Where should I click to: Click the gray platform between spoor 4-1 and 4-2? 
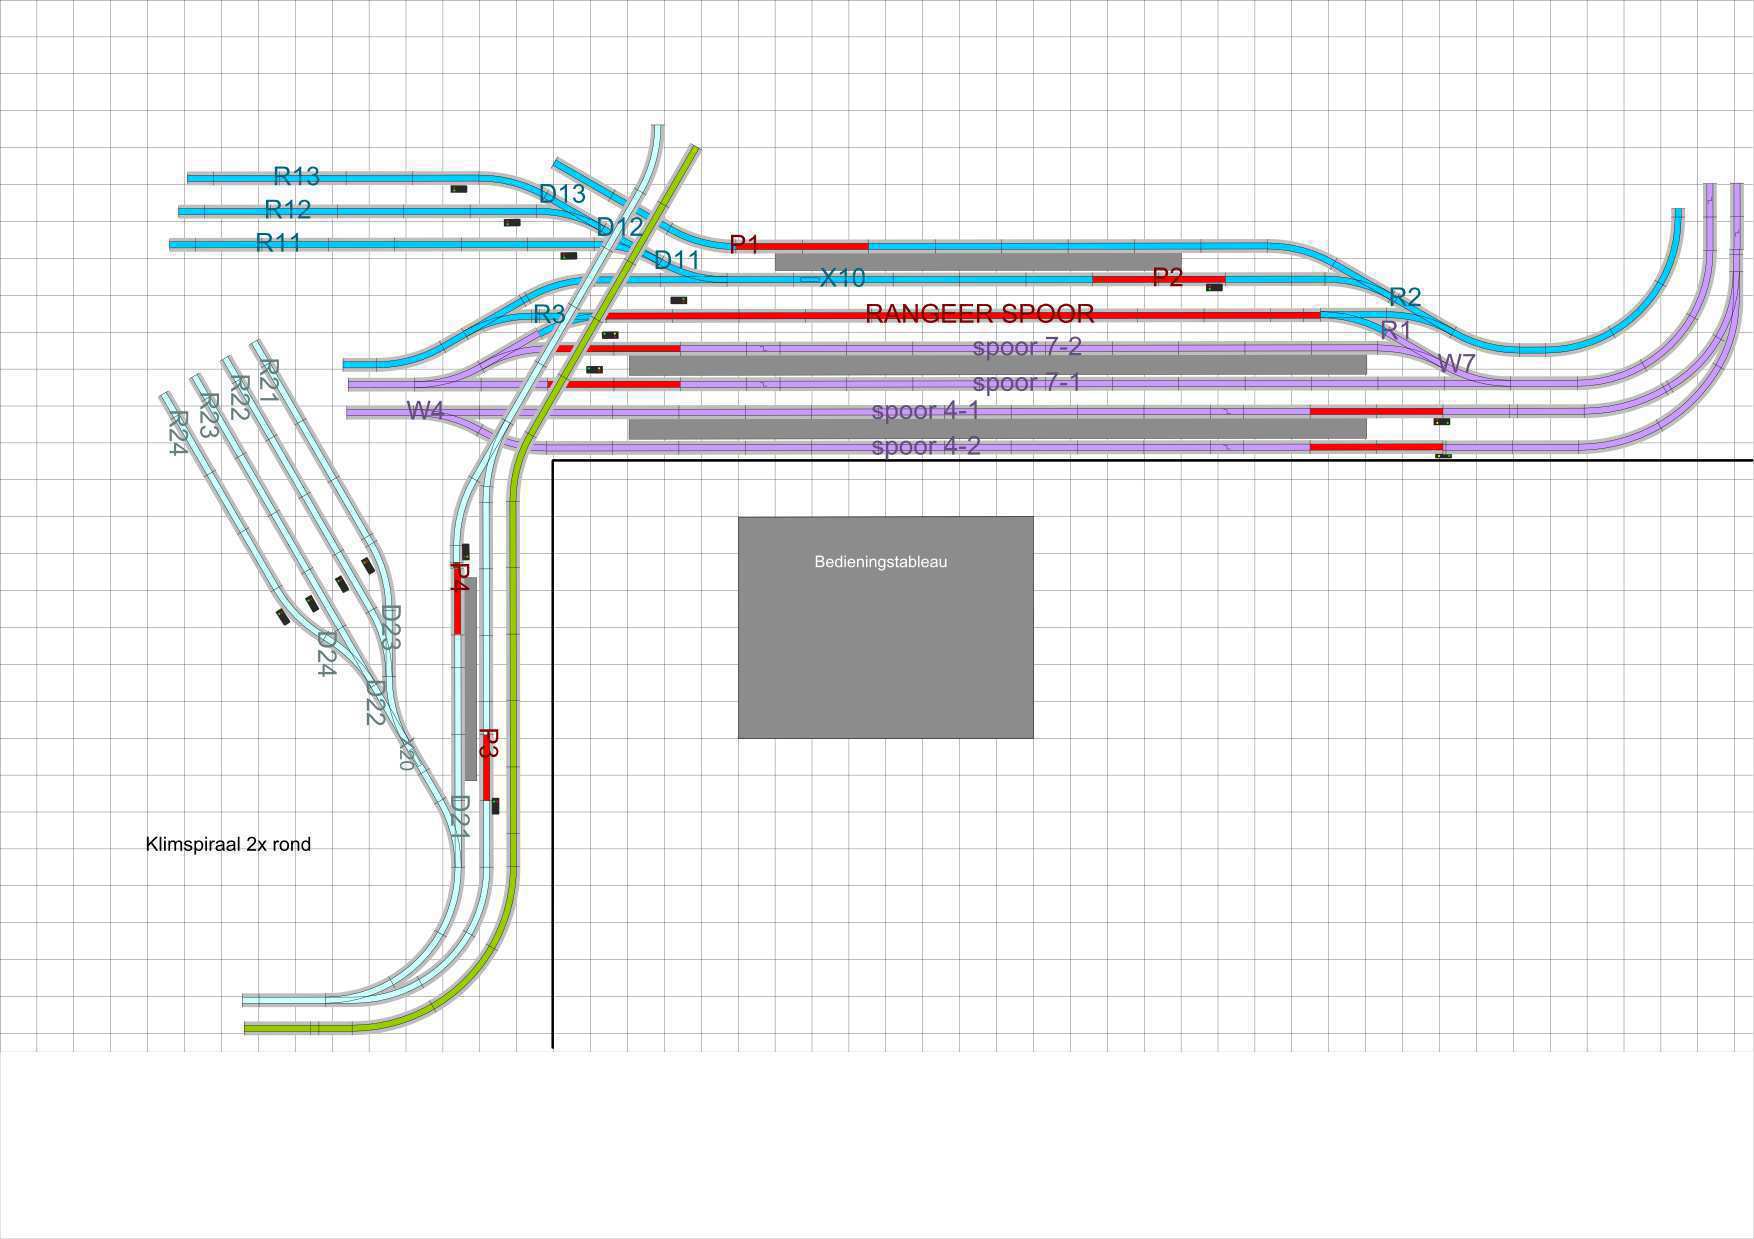pos(997,429)
